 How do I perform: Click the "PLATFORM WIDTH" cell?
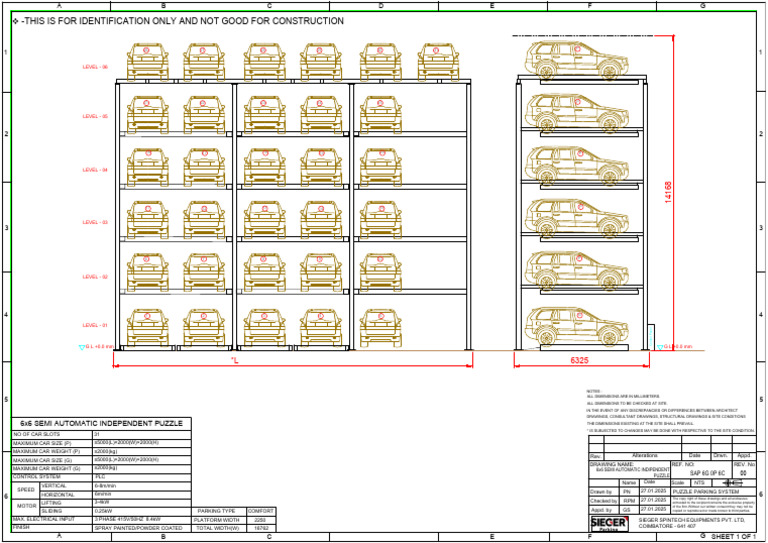pos(219,520)
